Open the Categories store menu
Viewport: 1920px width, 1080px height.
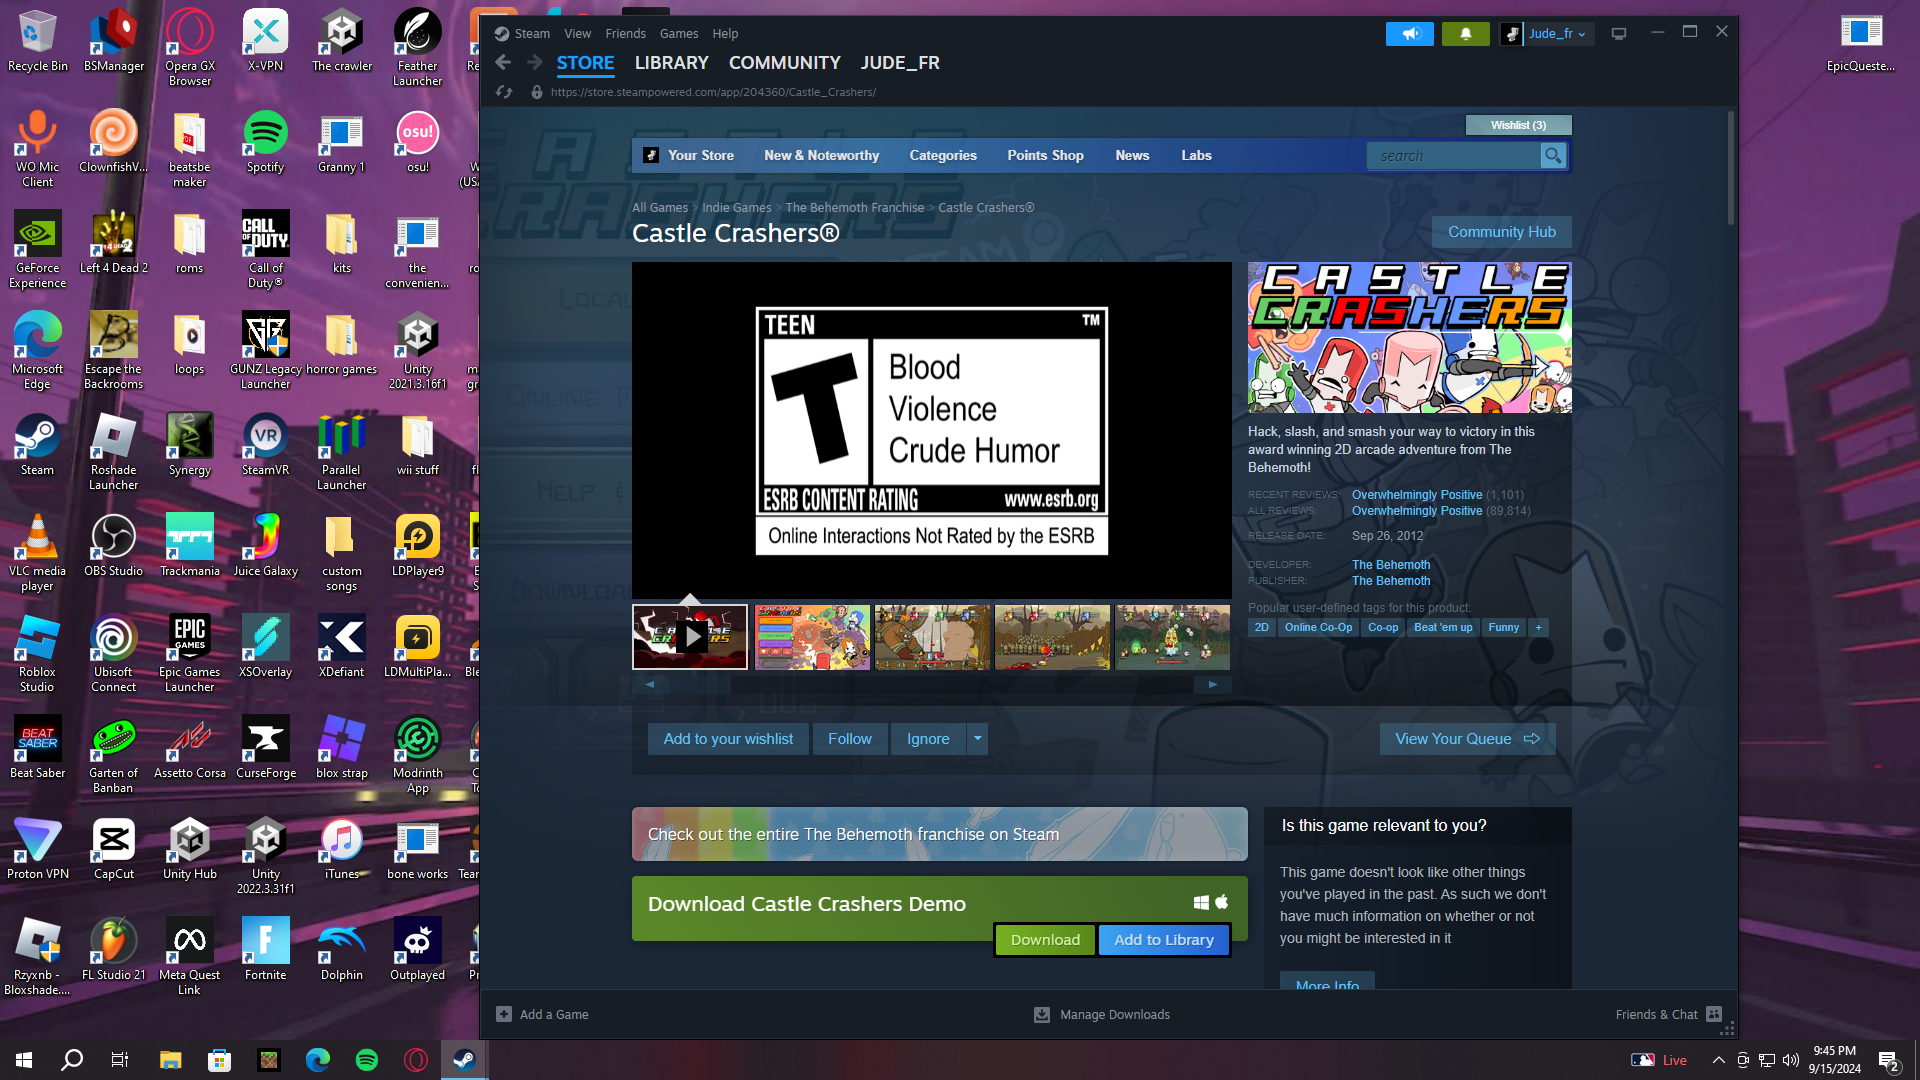coord(942,156)
